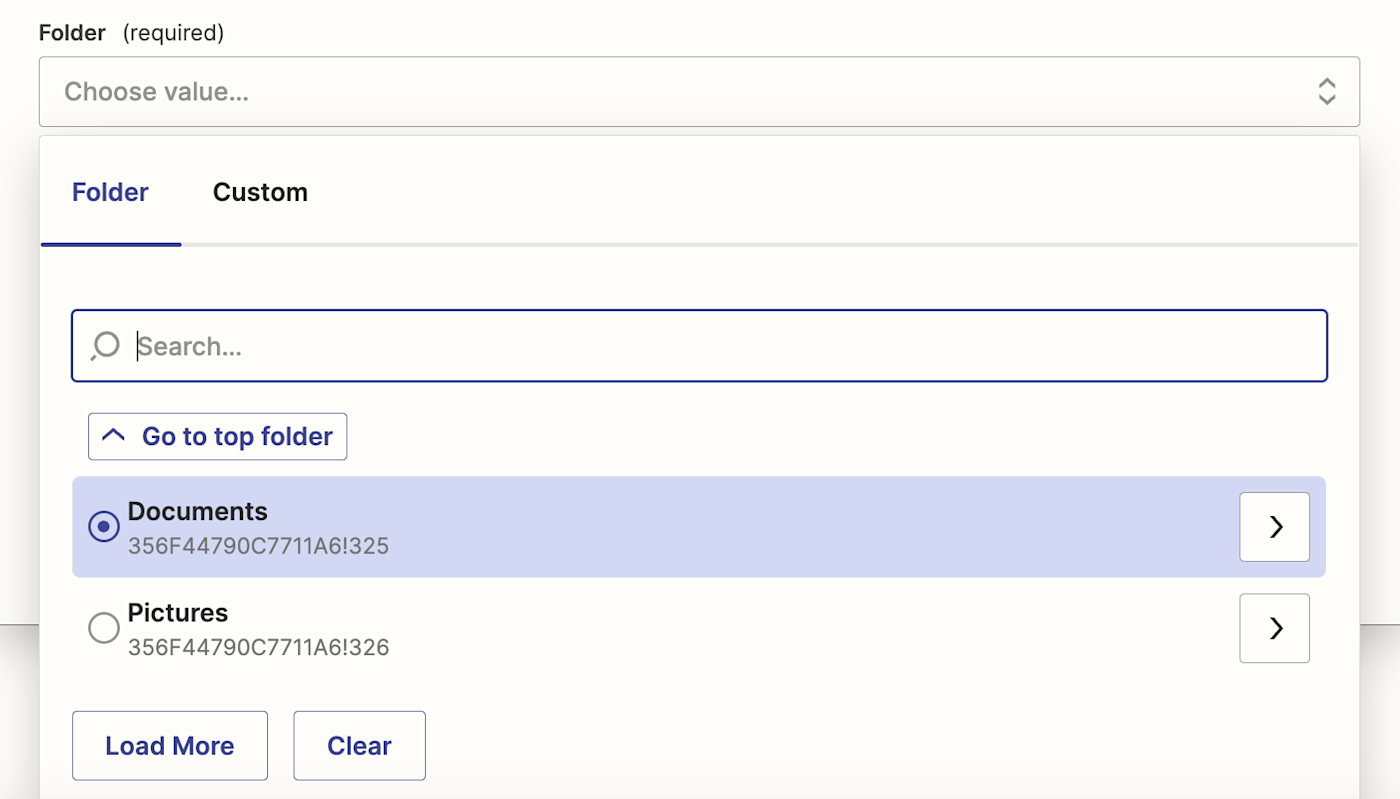Image resolution: width=1400 pixels, height=799 pixels.
Task: Click the Folder field label
Action: pos(72,33)
